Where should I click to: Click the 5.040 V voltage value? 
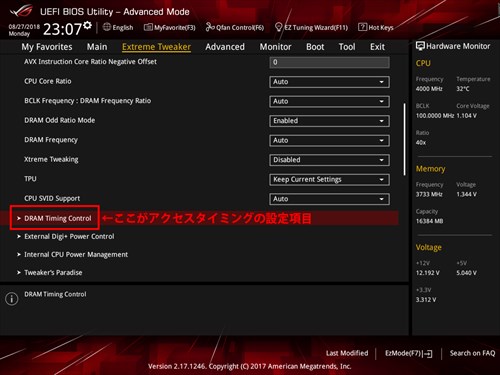click(x=467, y=273)
